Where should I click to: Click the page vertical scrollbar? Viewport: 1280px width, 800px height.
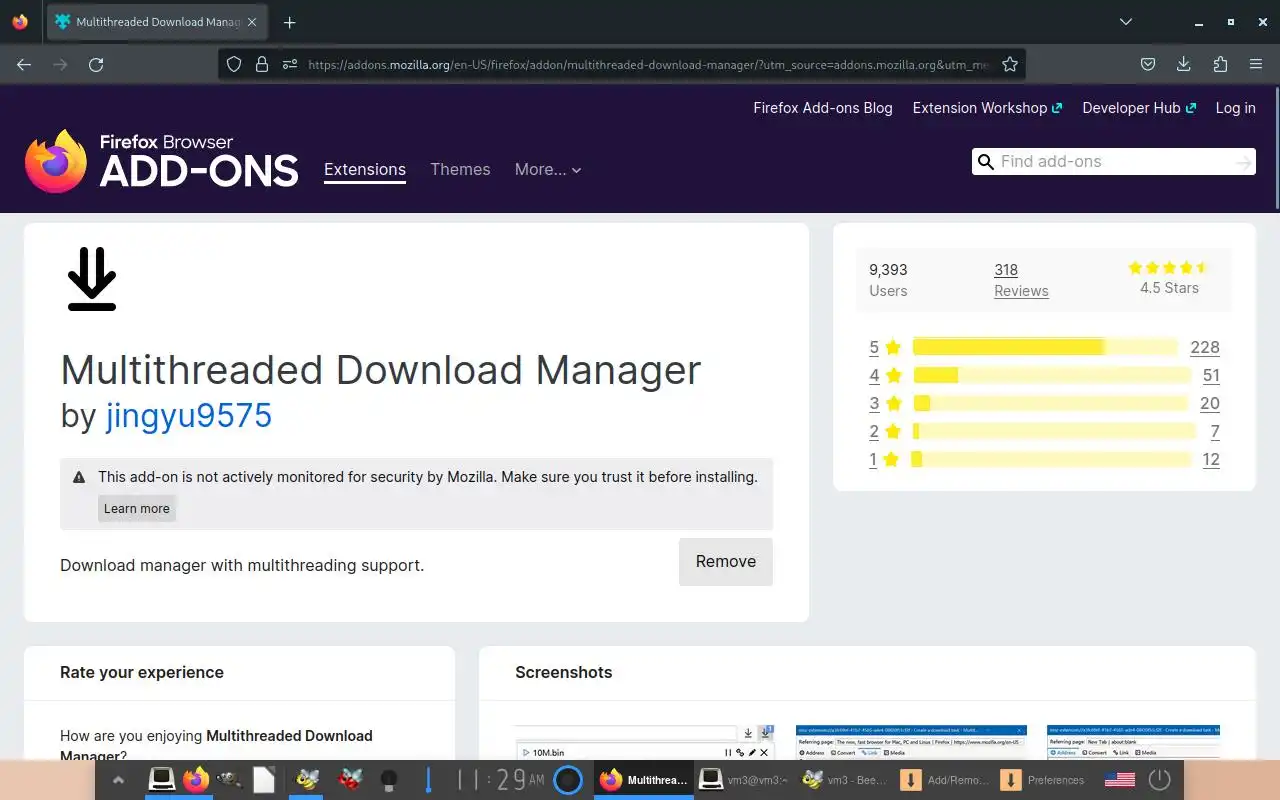[x=1276, y=148]
